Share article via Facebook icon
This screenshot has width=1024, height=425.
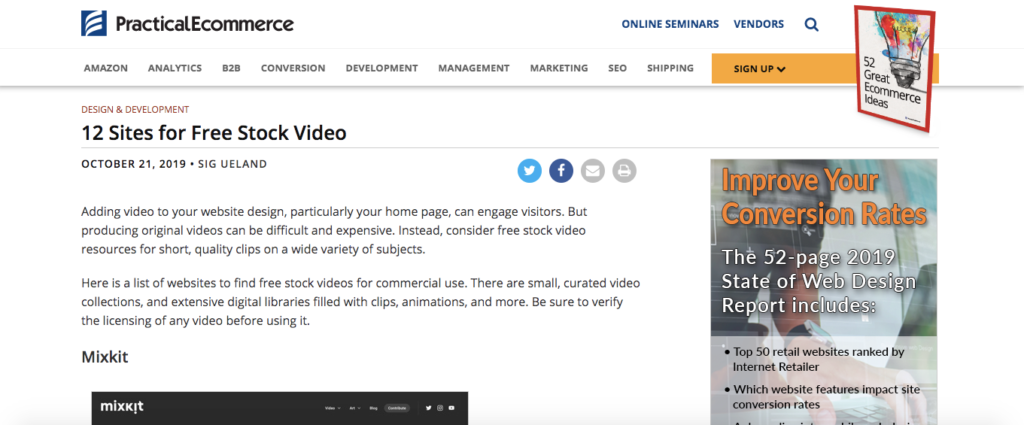tap(561, 171)
